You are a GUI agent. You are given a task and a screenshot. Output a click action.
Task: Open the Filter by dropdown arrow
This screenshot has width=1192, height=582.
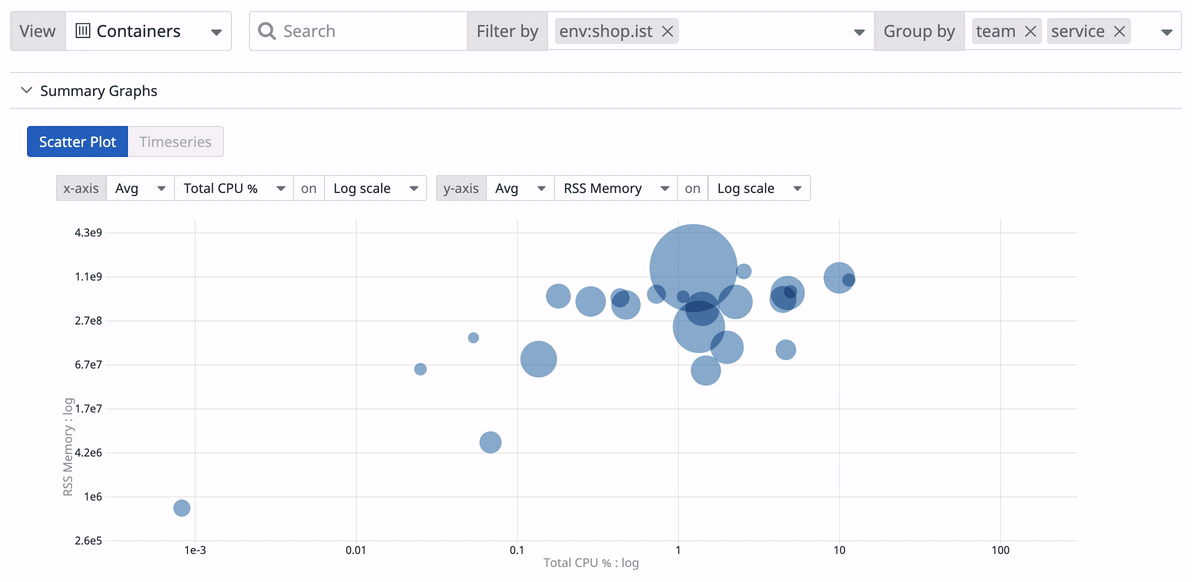(x=858, y=31)
